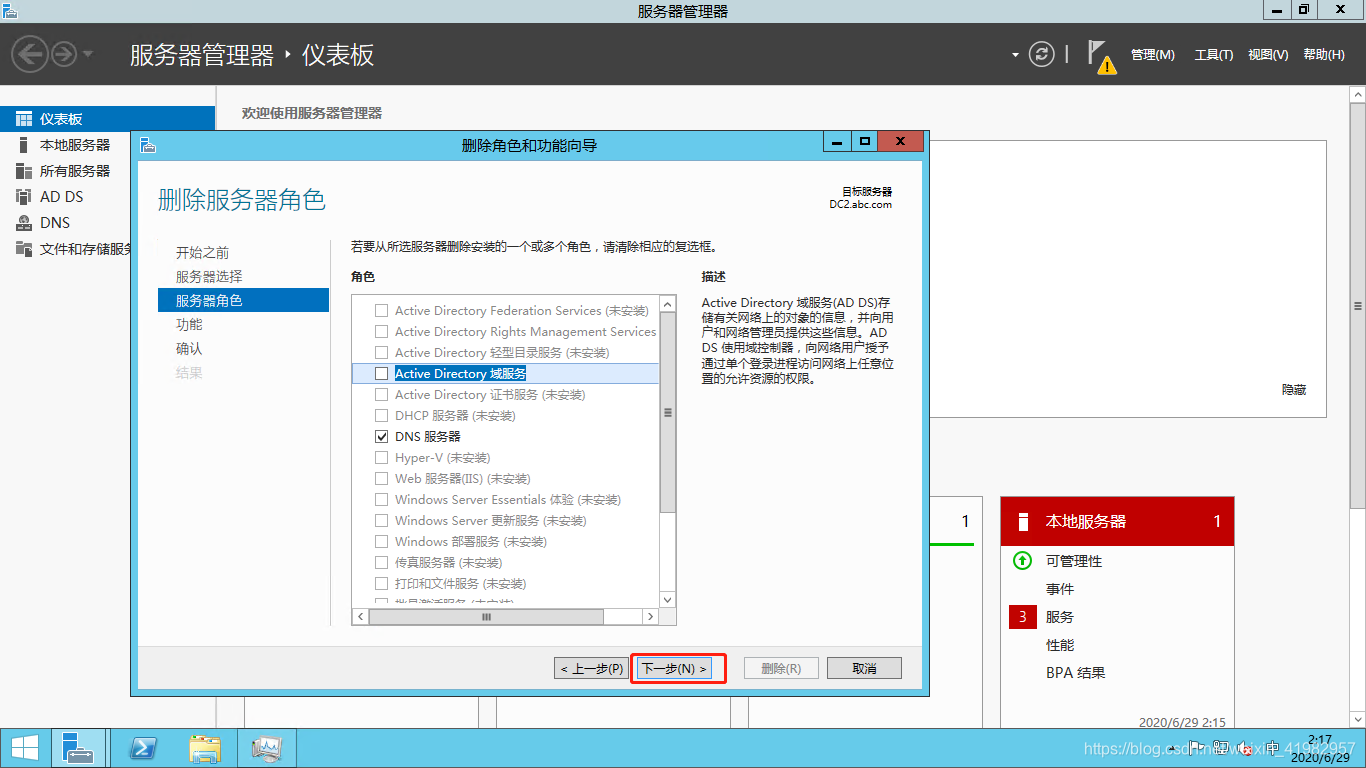Click the 下一步(N) button
Viewport: 1366px width, 768px height.
(674, 668)
